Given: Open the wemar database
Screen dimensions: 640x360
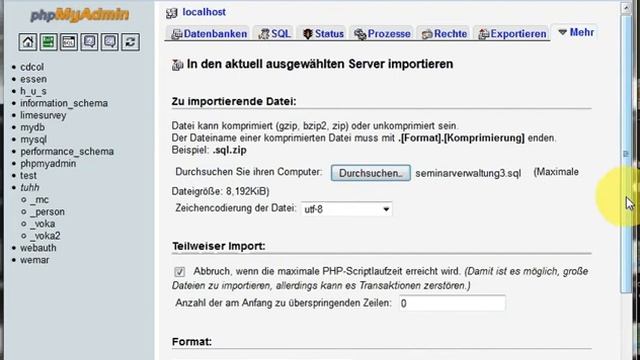Looking at the screenshot, I should point(35,260).
